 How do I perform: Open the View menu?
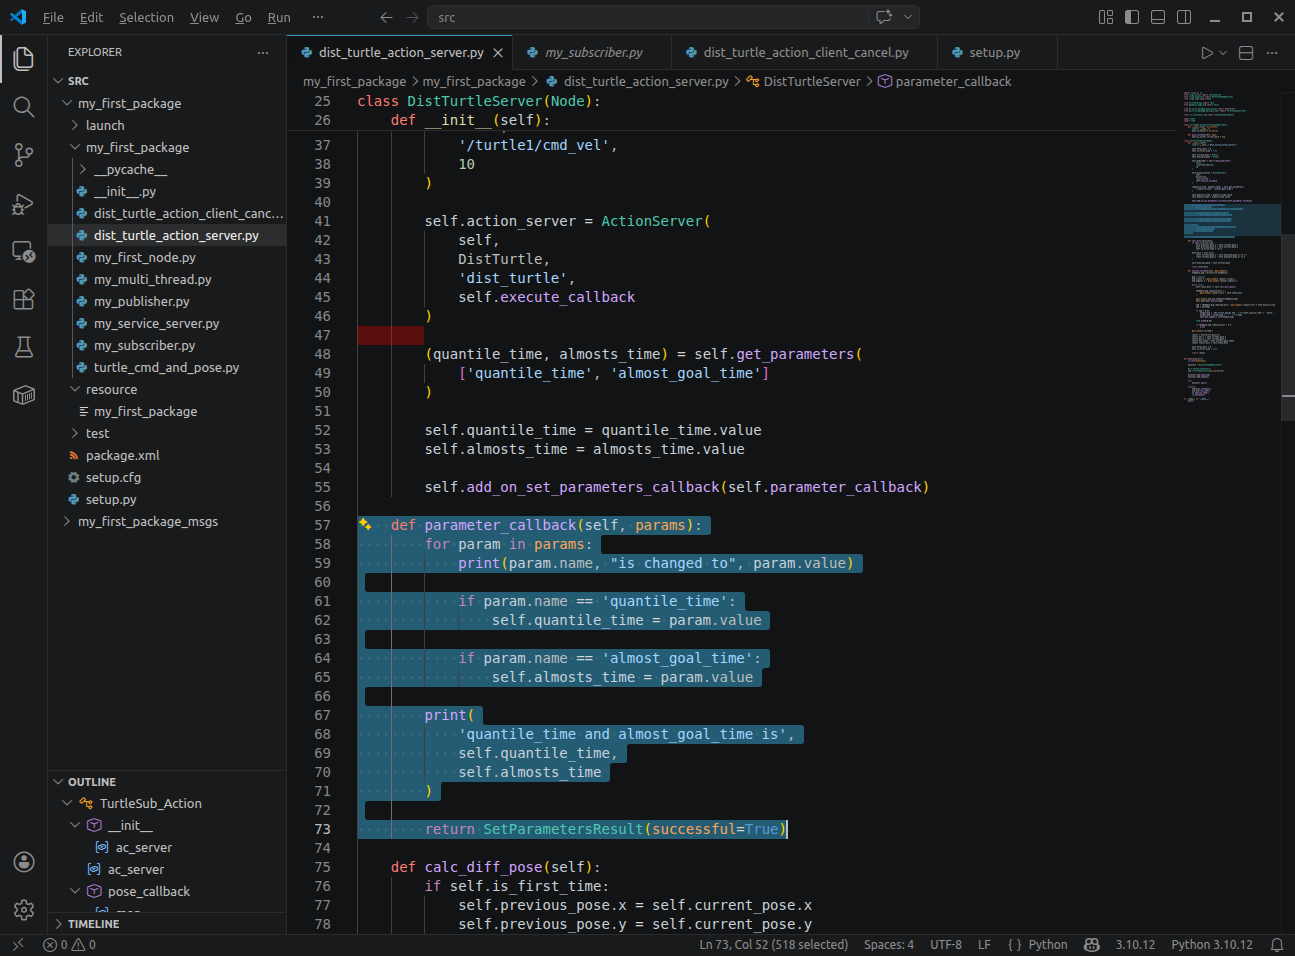click(x=204, y=17)
